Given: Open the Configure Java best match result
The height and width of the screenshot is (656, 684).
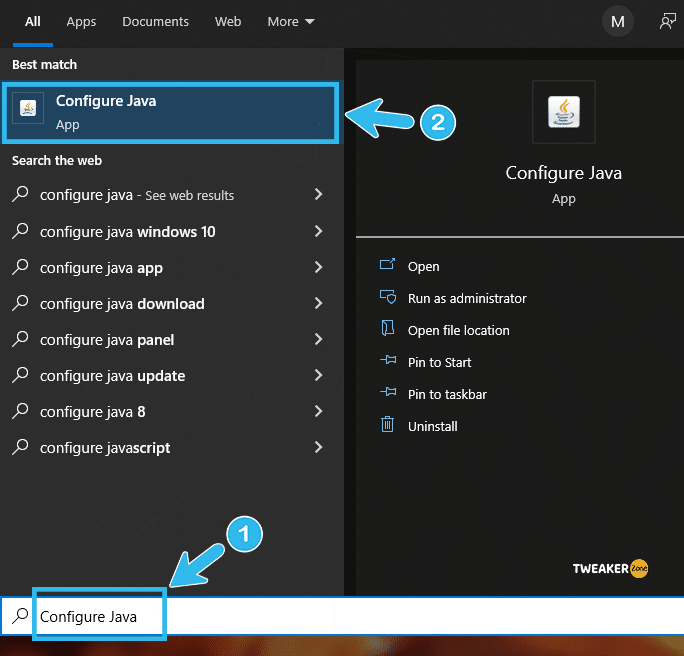Looking at the screenshot, I should pos(171,113).
